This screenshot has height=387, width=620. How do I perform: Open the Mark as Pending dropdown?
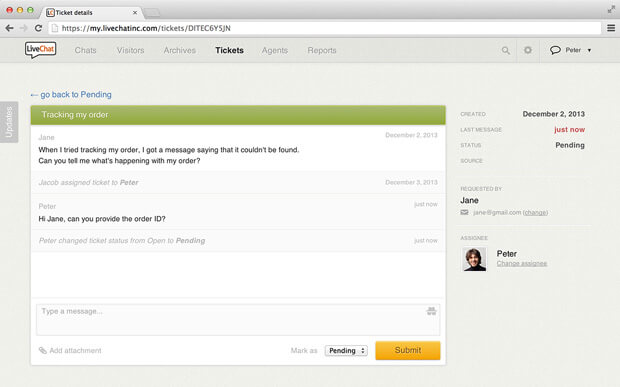click(346, 351)
